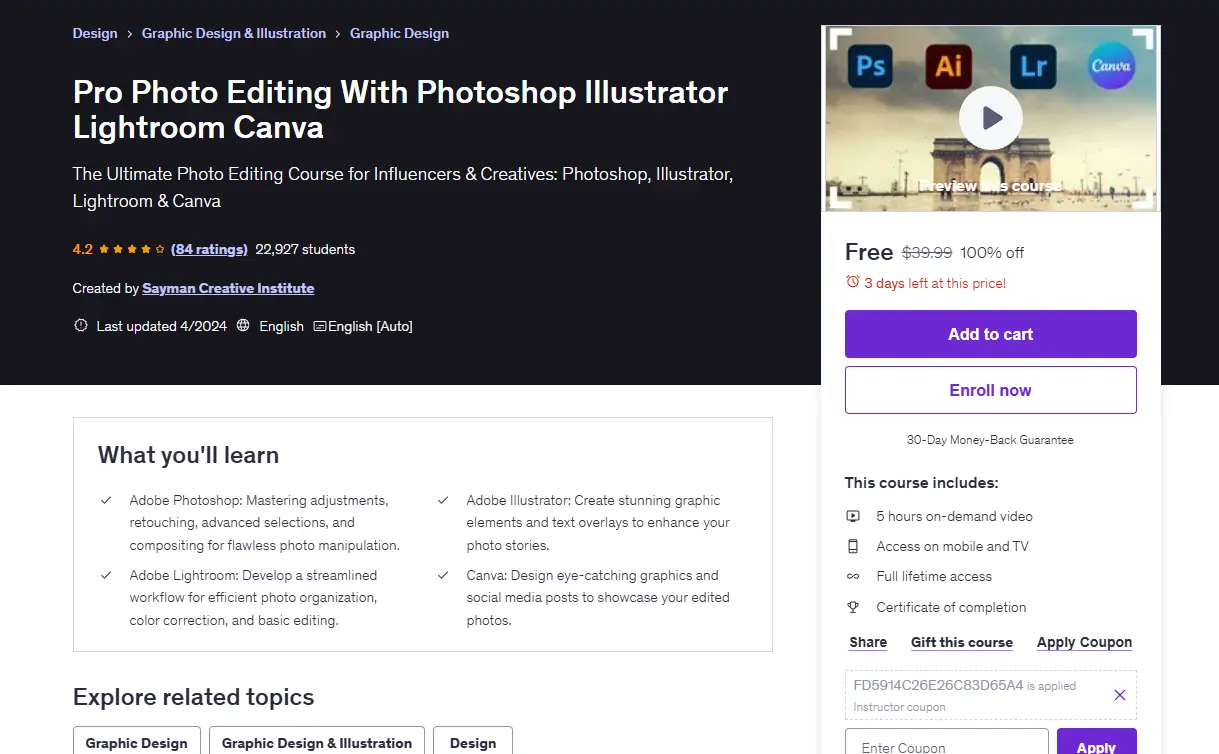
Task: Add the course to cart
Action: point(991,334)
